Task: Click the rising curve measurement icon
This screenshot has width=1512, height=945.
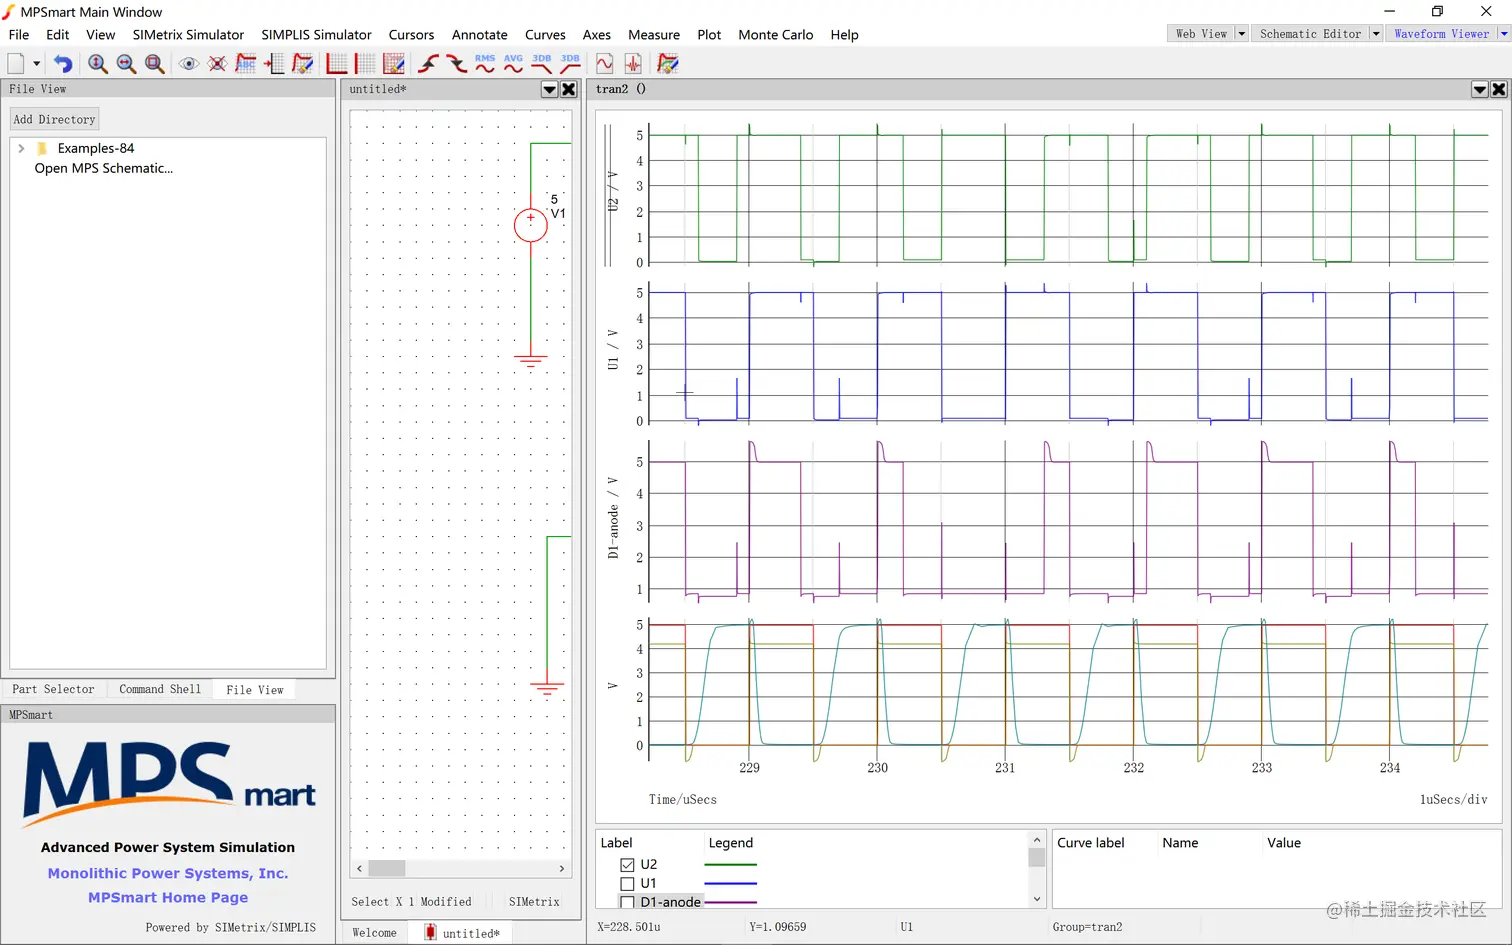Action: (428, 64)
